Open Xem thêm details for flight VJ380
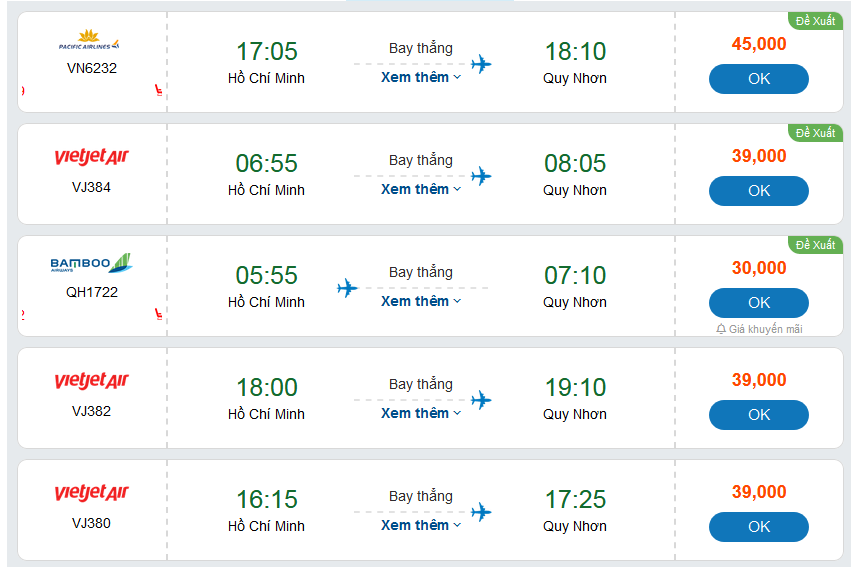This screenshot has height=567, width=851. (x=421, y=525)
